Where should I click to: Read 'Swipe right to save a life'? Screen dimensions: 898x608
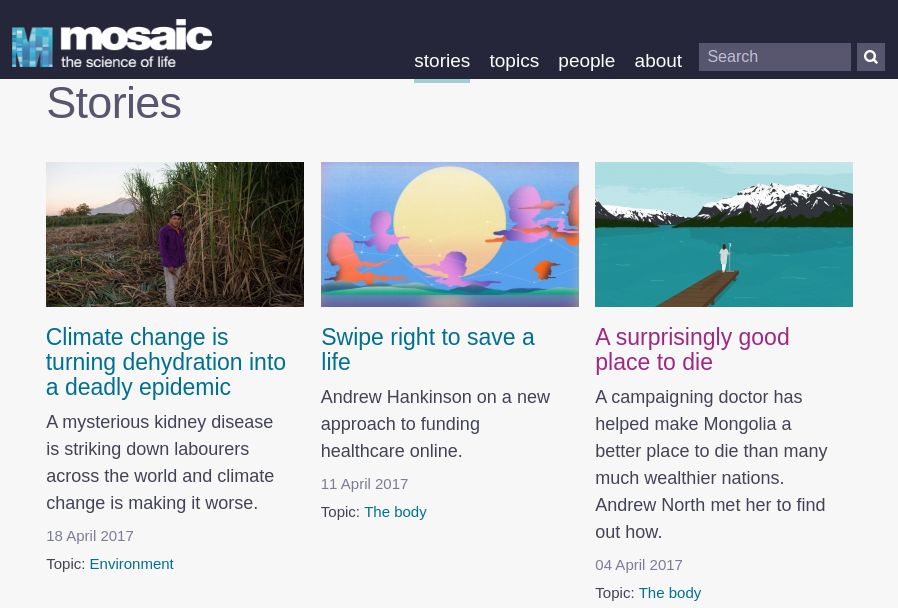tap(428, 349)
